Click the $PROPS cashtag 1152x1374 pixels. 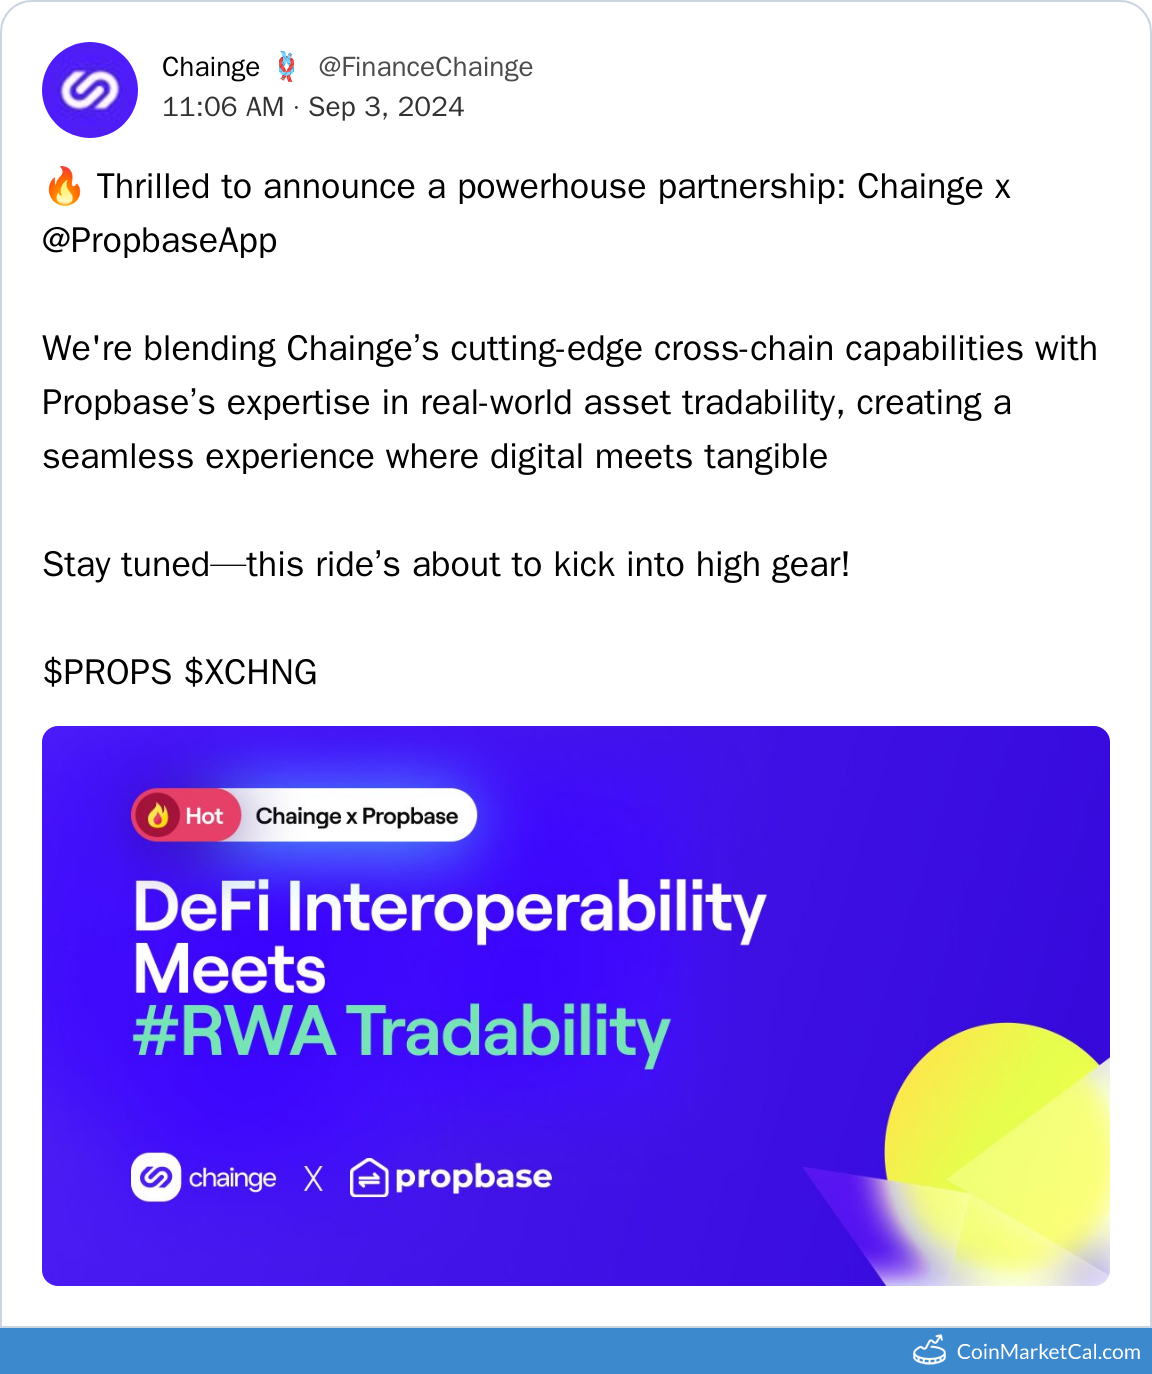tap(108, 672)
